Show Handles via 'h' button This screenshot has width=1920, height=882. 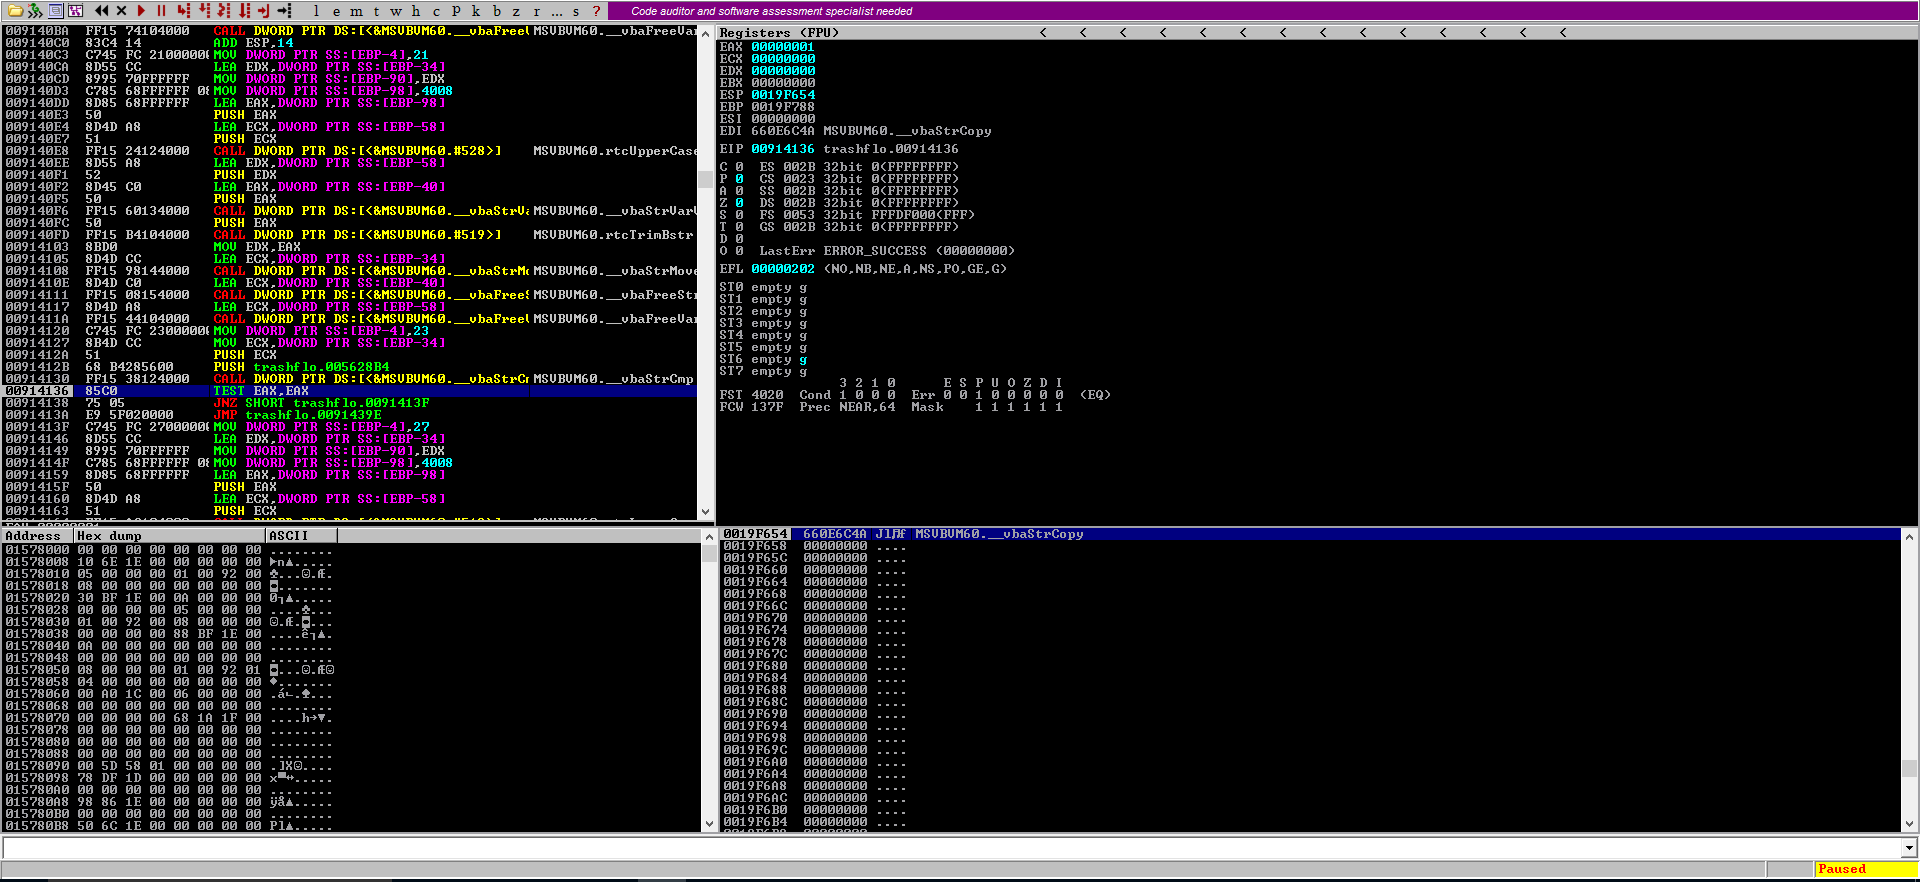pyautogui.click(x=416, y=11)
